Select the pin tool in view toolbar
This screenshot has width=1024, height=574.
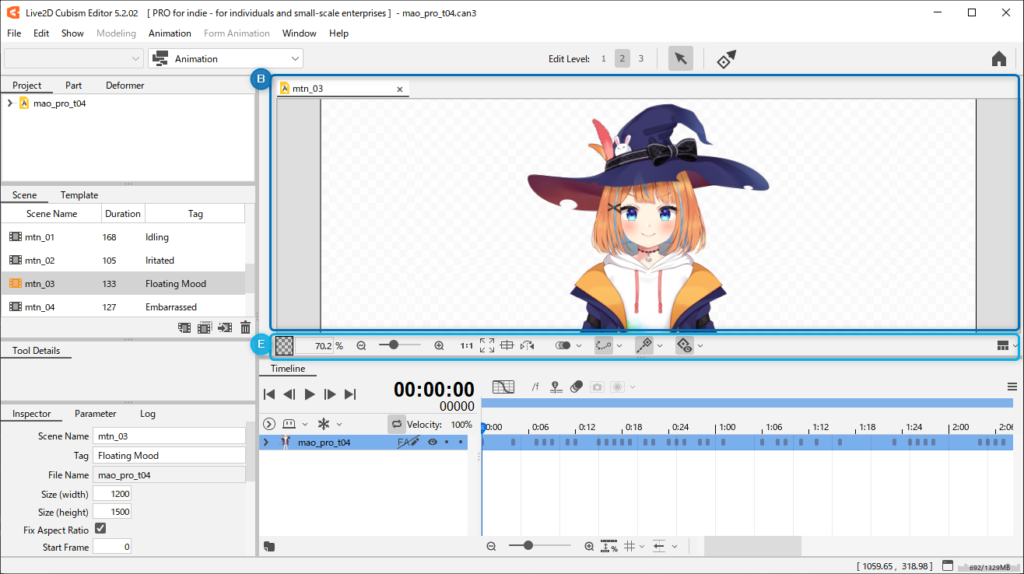point(644,345)
